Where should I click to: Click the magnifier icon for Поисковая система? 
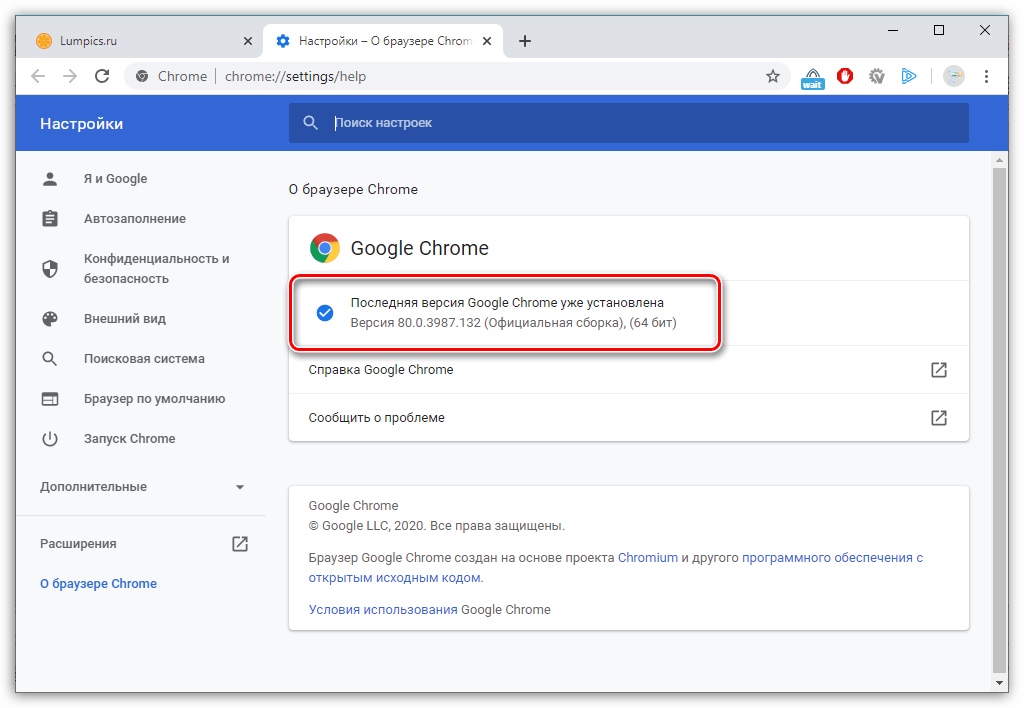tap(50, 359)
